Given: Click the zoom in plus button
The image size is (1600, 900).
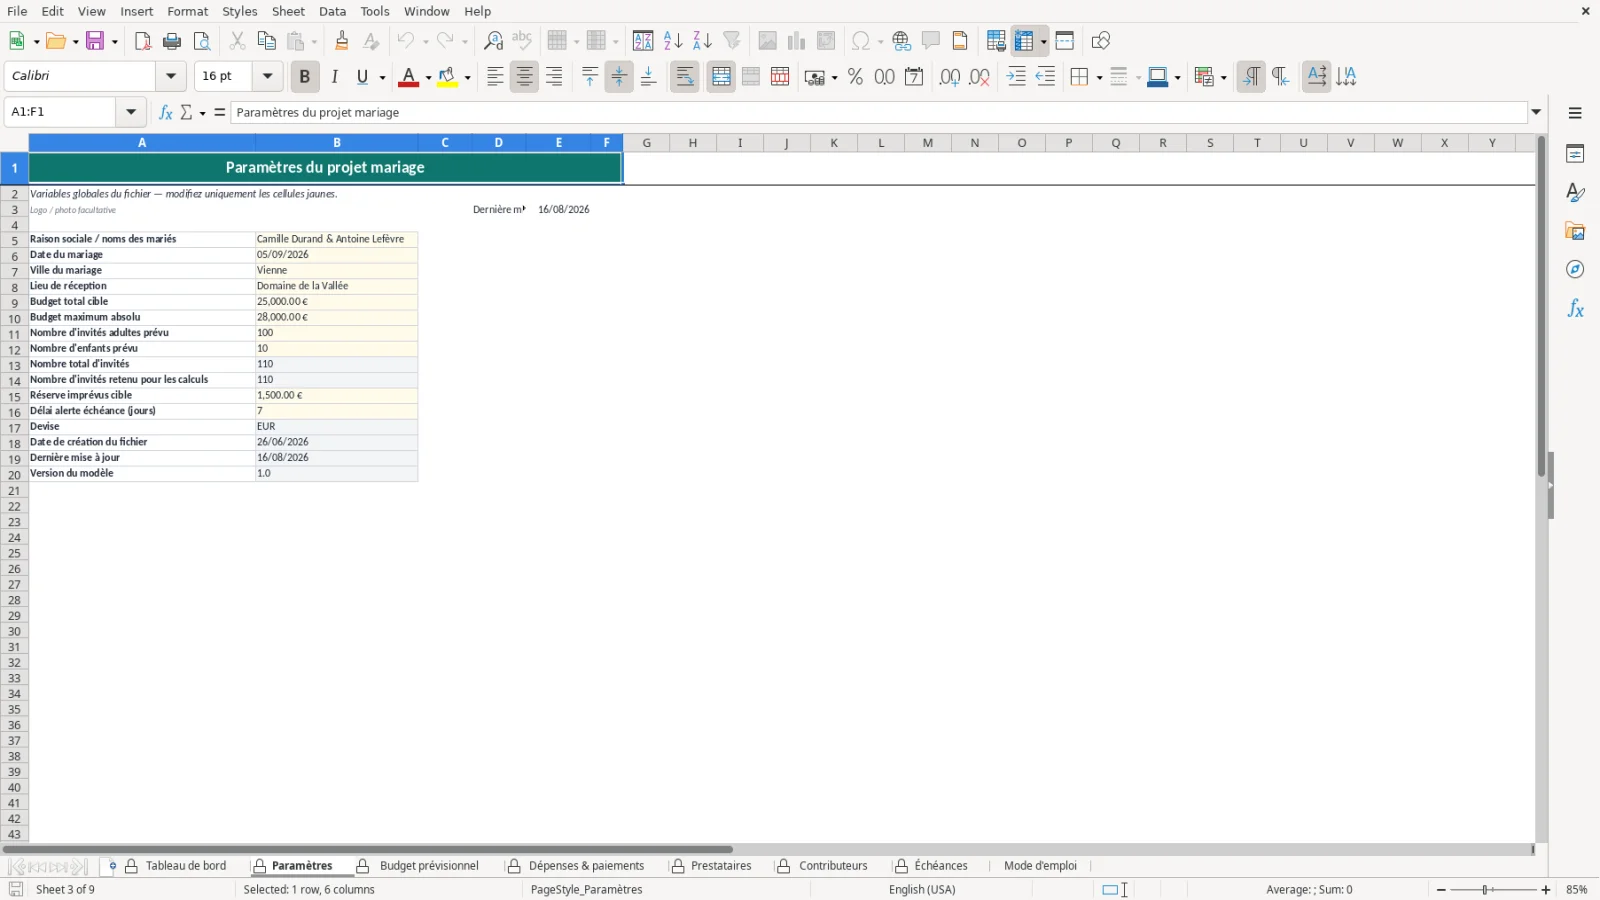Looking at the screenshot, I should (x=1546, y=890).
